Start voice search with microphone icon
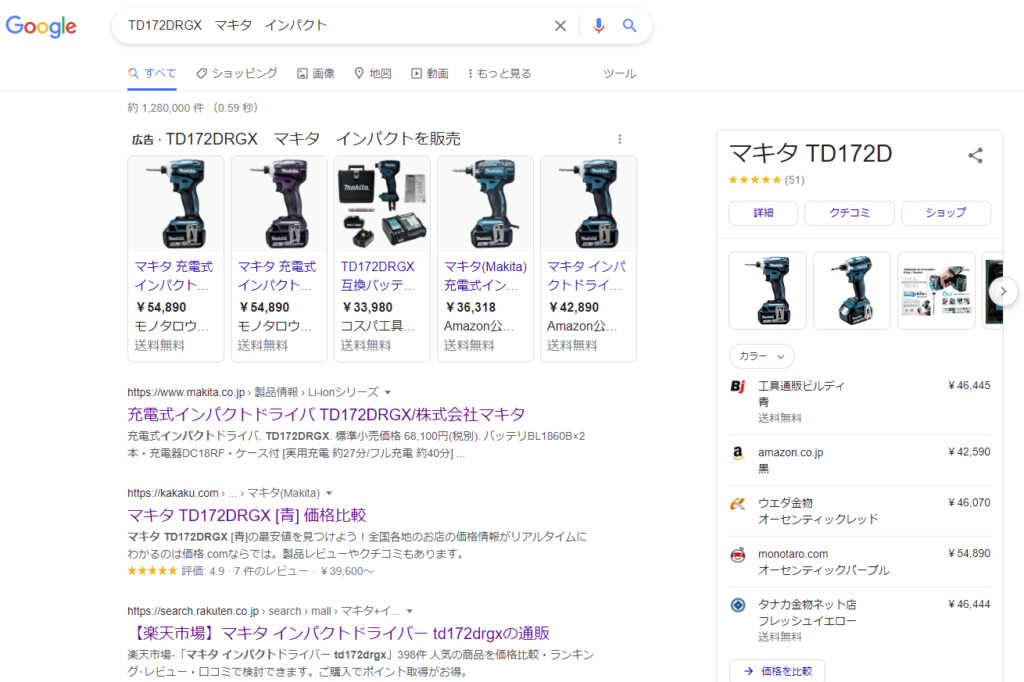The height and width of the screenshot is (682, 1024). (x=598, y=26)
